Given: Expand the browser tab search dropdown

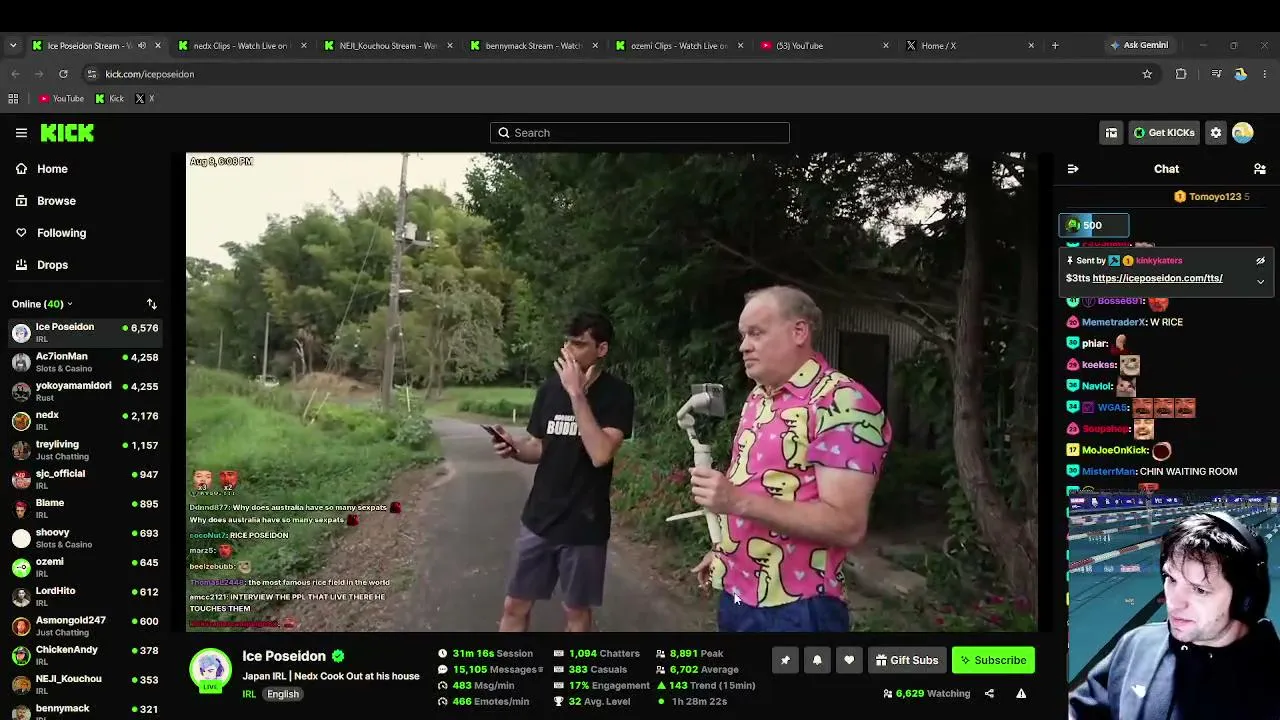Looking at the screenshot, I should point(13,45).
